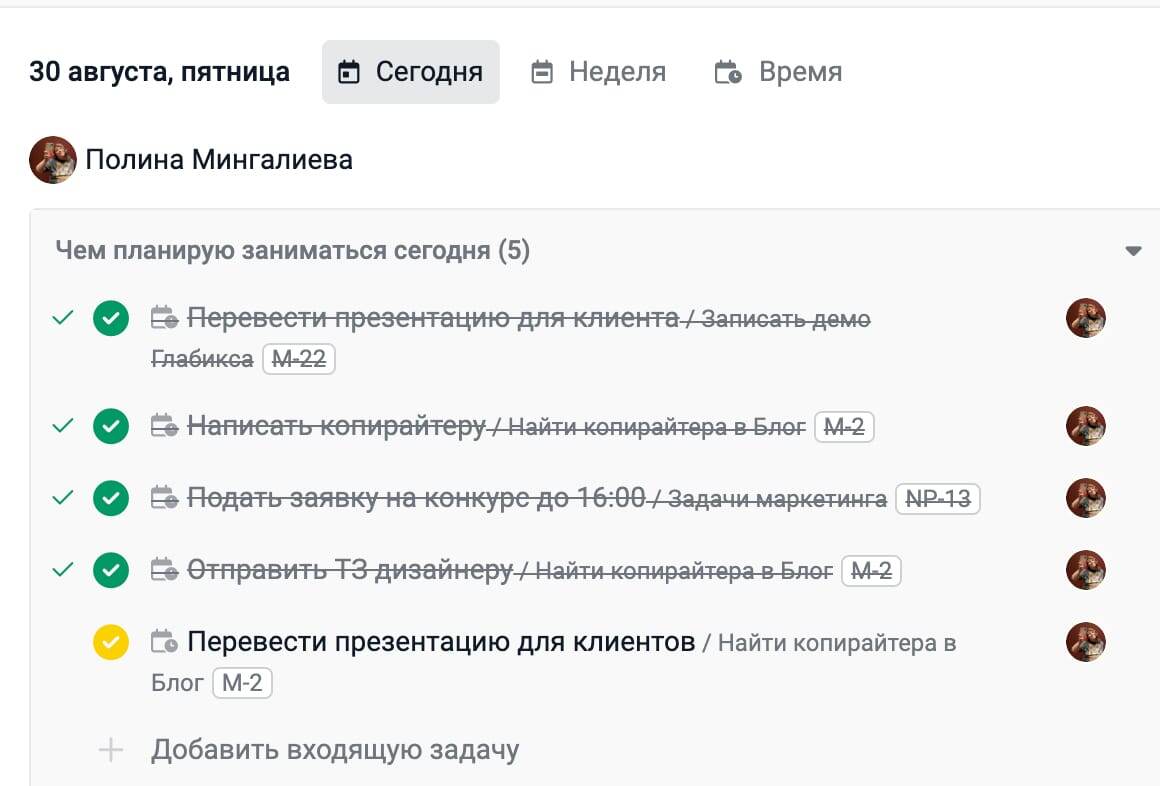Switch to the 'Сегодня' tab

point(411,72)
